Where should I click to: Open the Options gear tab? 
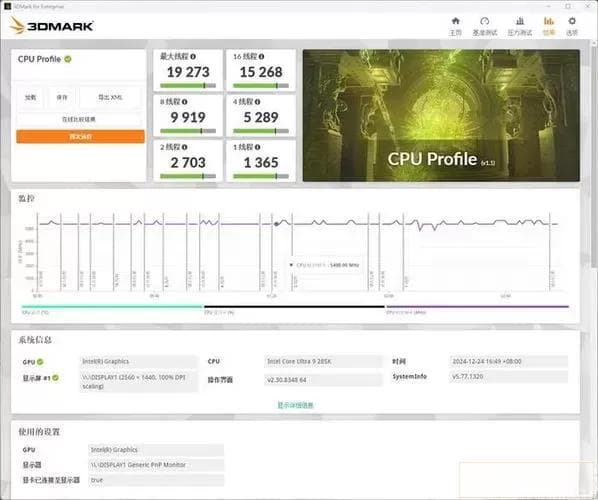click(x=572, y=26)
